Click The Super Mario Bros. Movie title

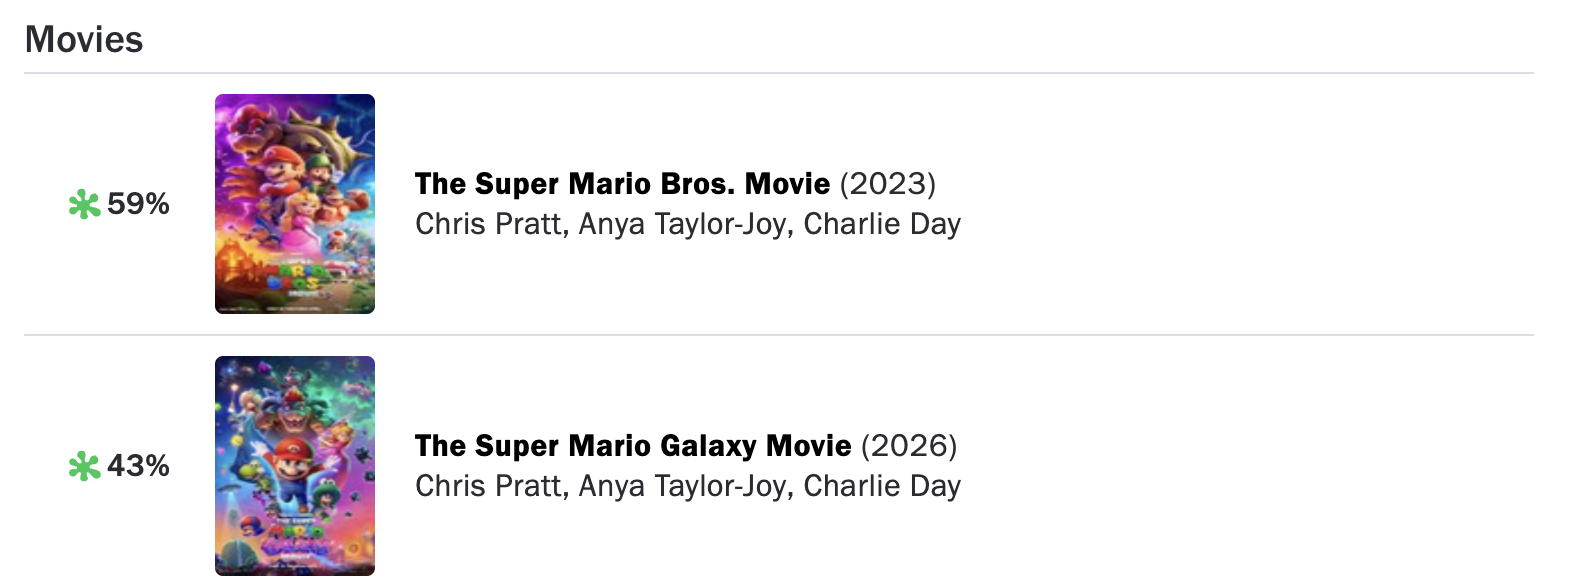point(622,184)
